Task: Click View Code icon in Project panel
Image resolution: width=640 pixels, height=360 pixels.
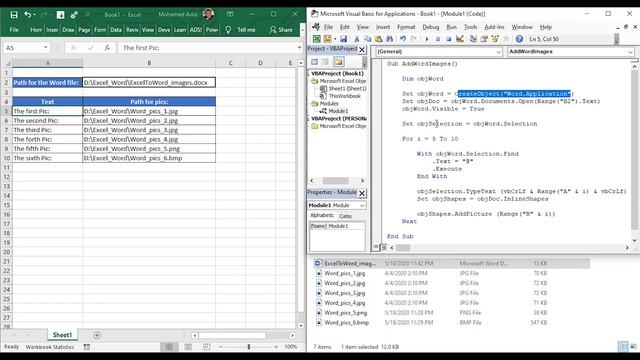Action: (315, 62)
